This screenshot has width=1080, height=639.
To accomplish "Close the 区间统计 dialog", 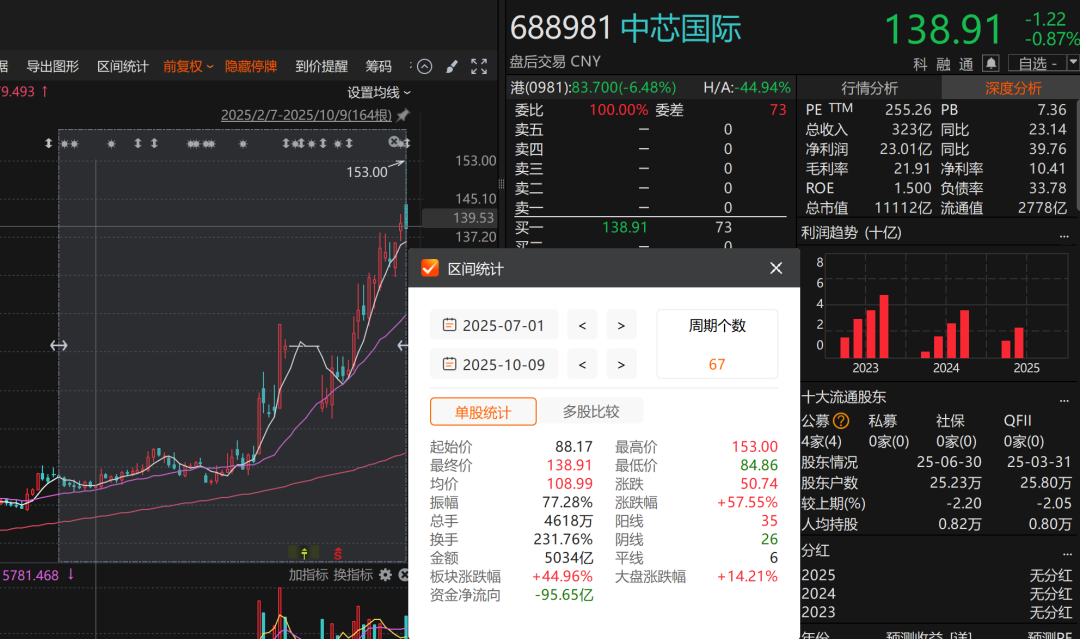I will point(776,268).
